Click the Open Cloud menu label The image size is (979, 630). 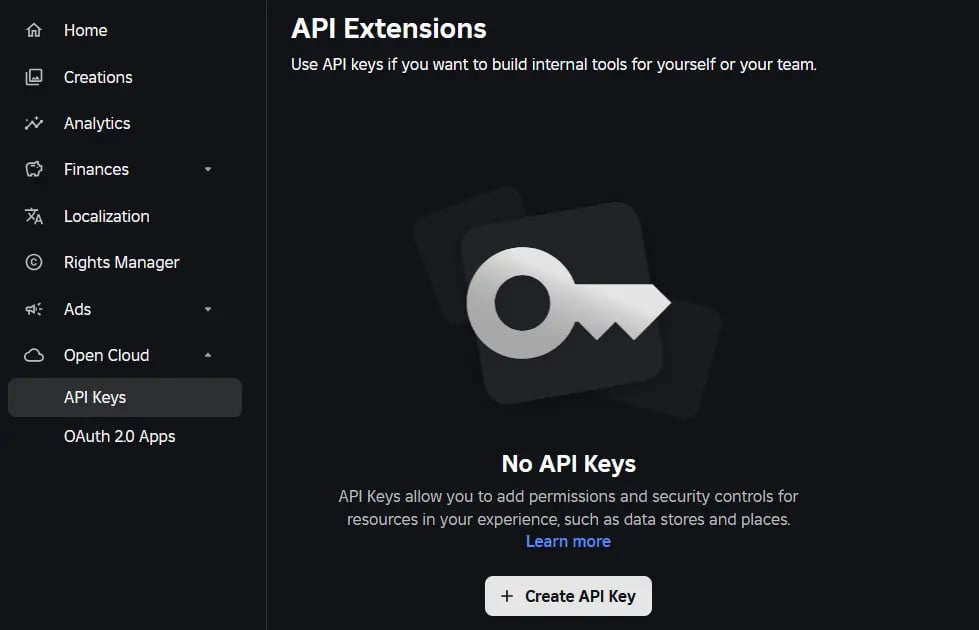coord(106,355)
